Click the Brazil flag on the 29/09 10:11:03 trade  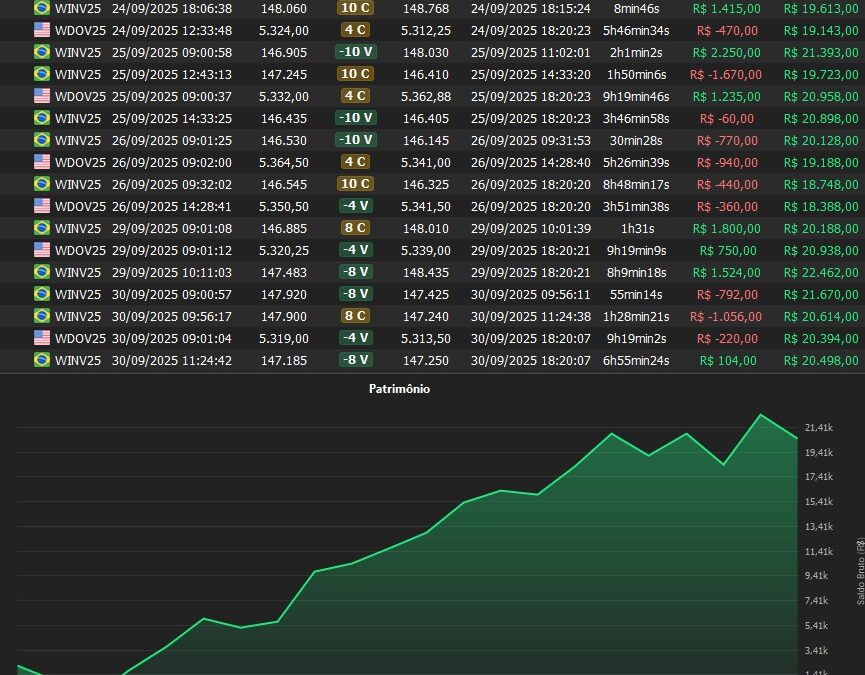42,272
